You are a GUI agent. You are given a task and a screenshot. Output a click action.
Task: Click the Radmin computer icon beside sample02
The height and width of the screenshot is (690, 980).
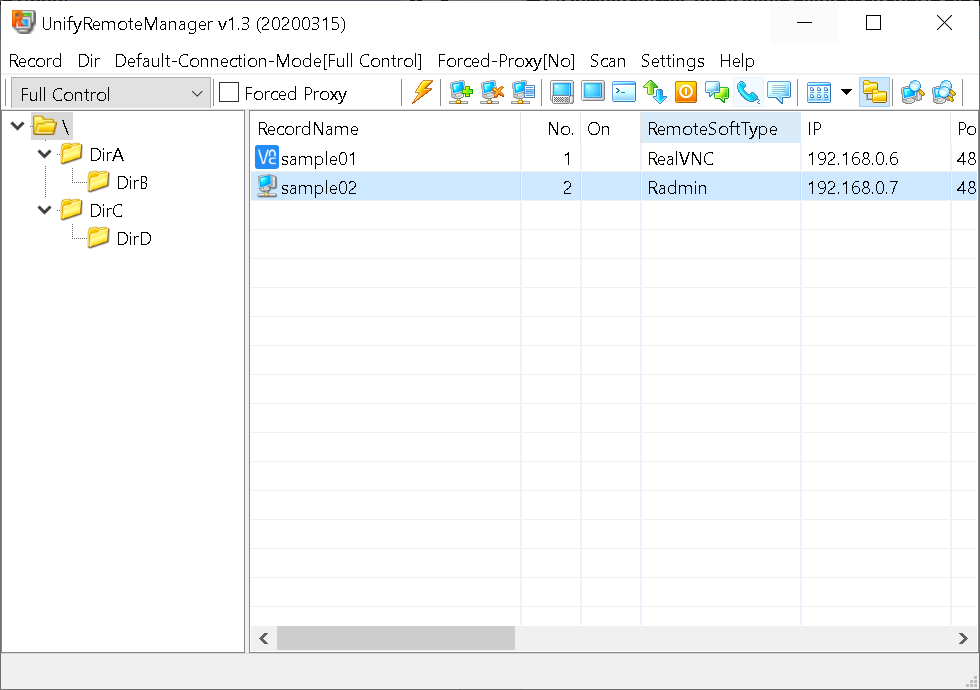(x=267, y=186)
